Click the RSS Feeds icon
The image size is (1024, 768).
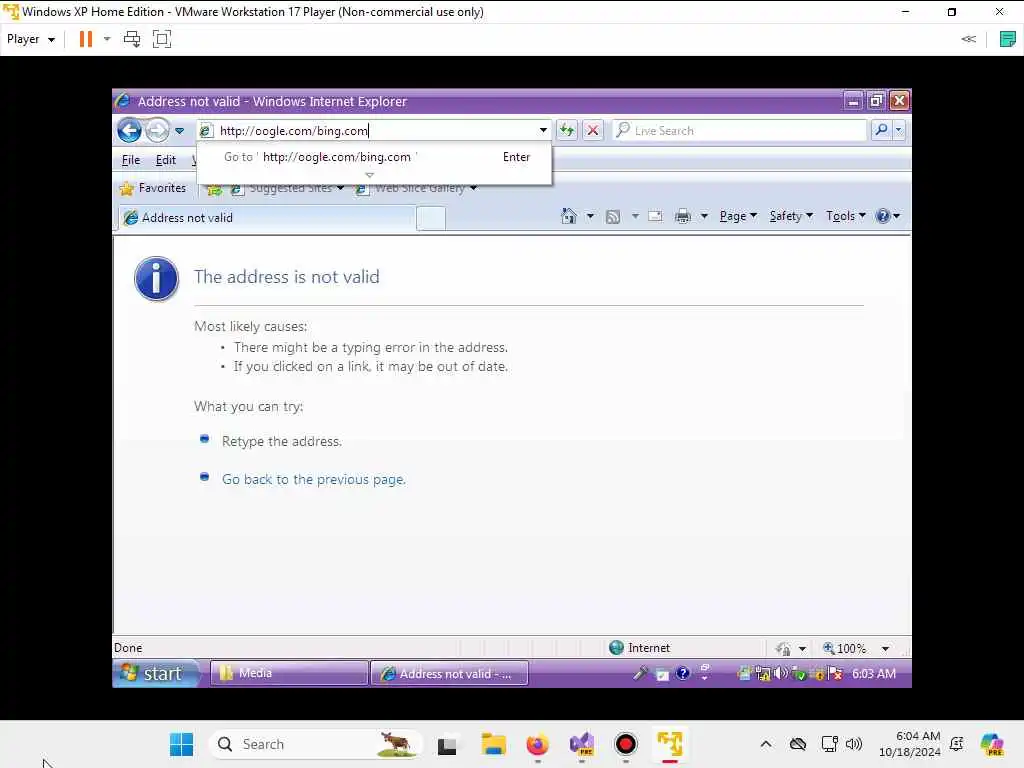click(613, 217)
